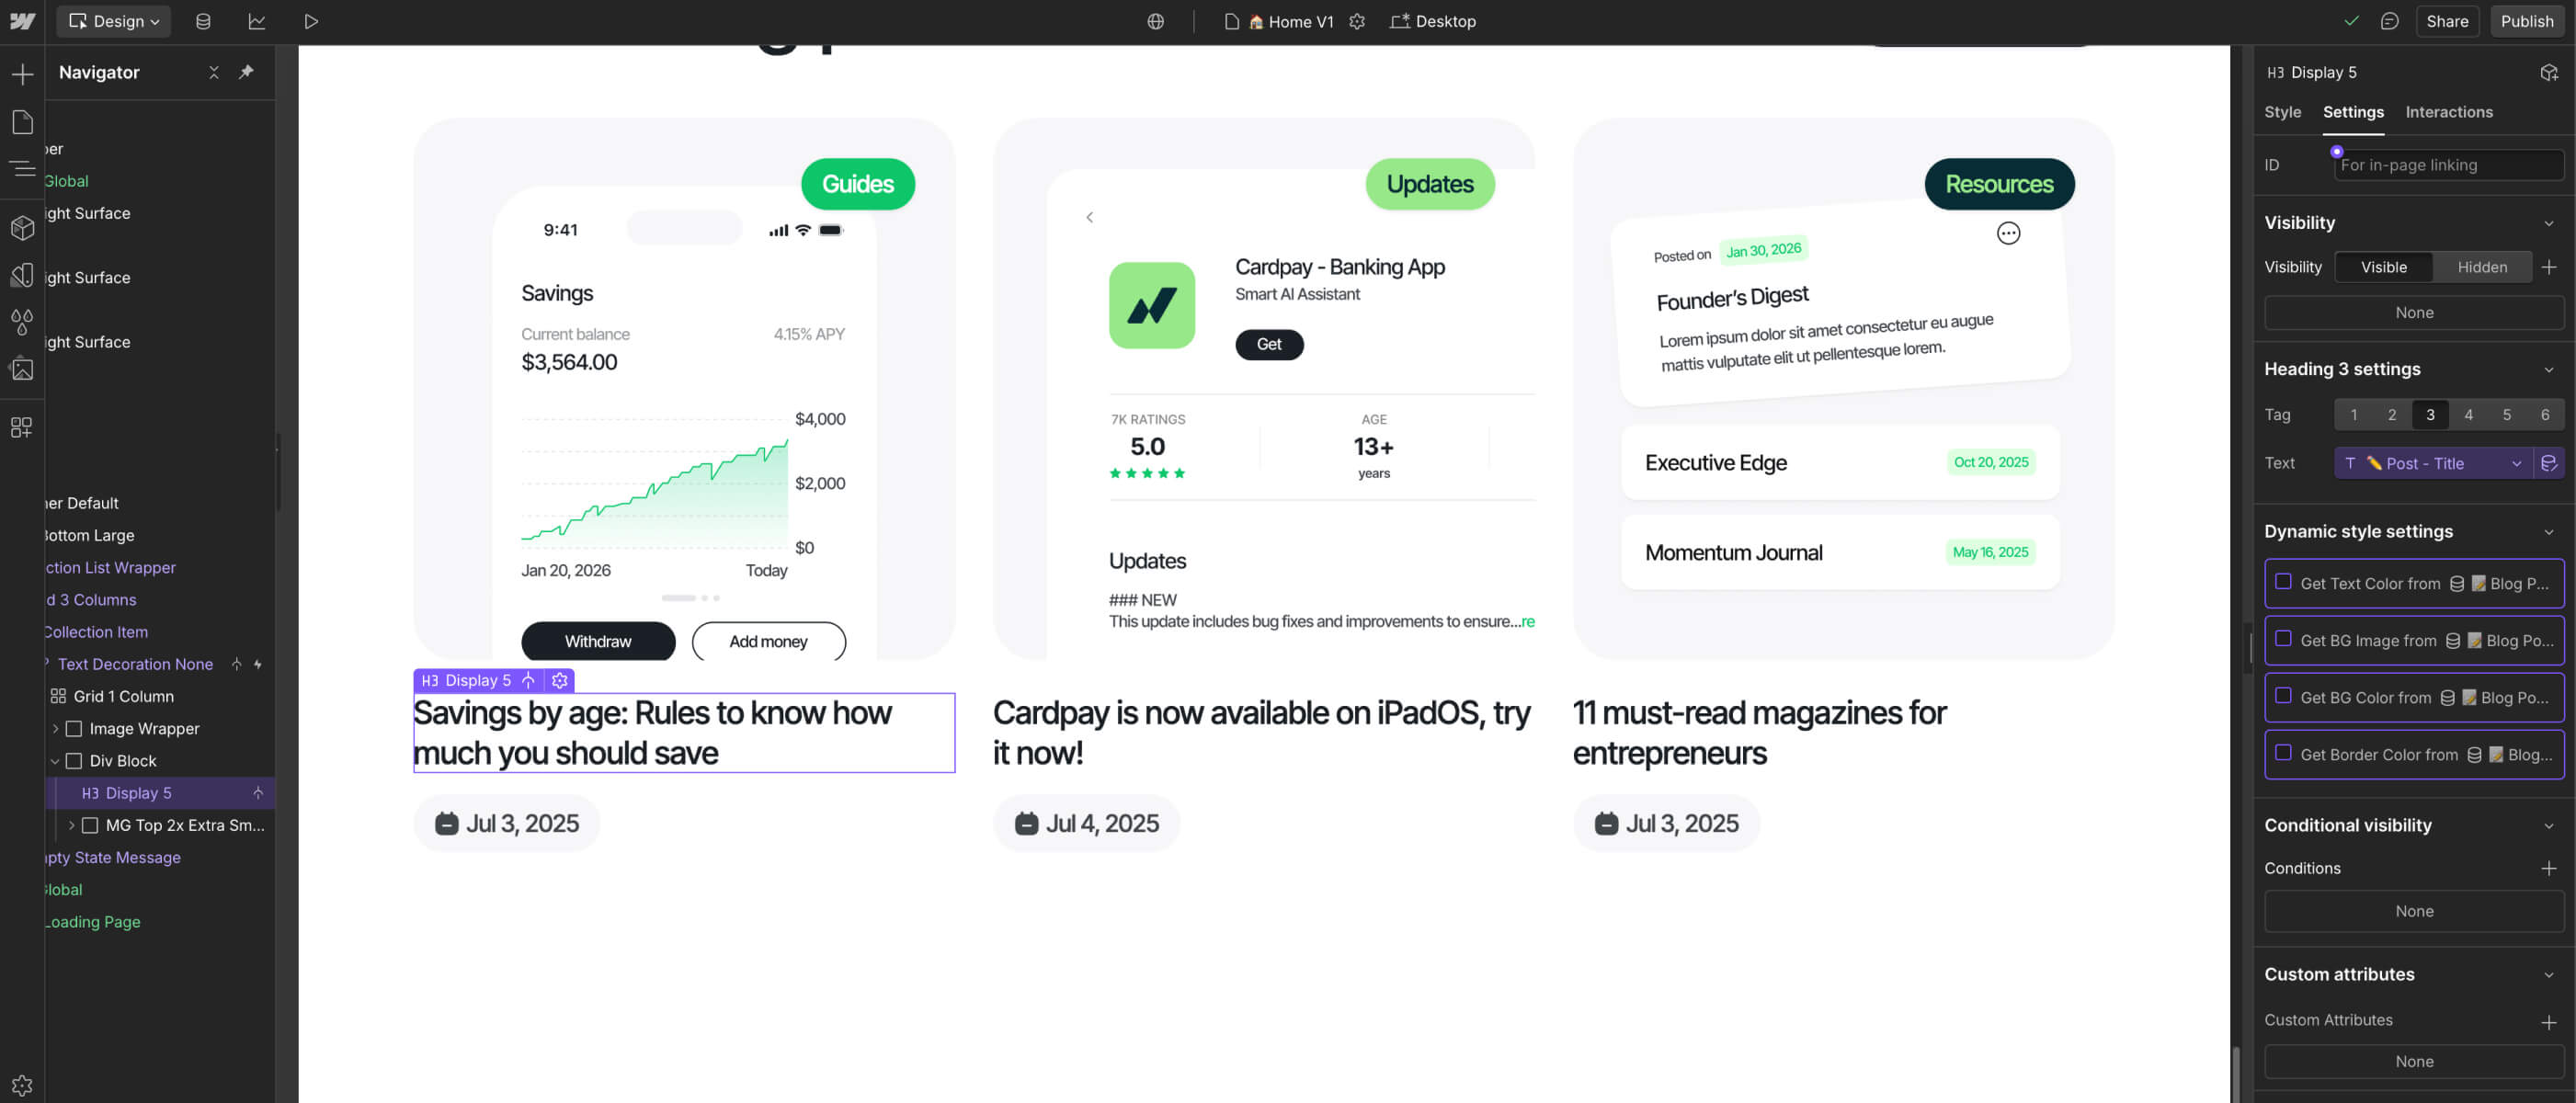2576x1103 pixels.
Task: Check Get BG Image from Blog Posts
Action: tap(2283, 639)
